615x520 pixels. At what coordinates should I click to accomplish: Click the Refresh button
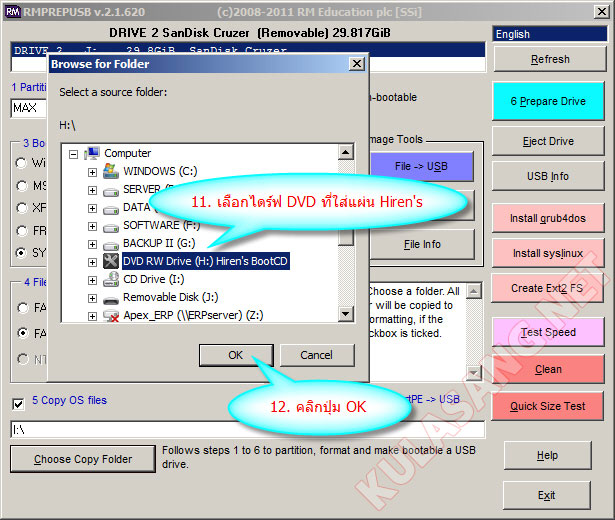(x=550, y=59)
